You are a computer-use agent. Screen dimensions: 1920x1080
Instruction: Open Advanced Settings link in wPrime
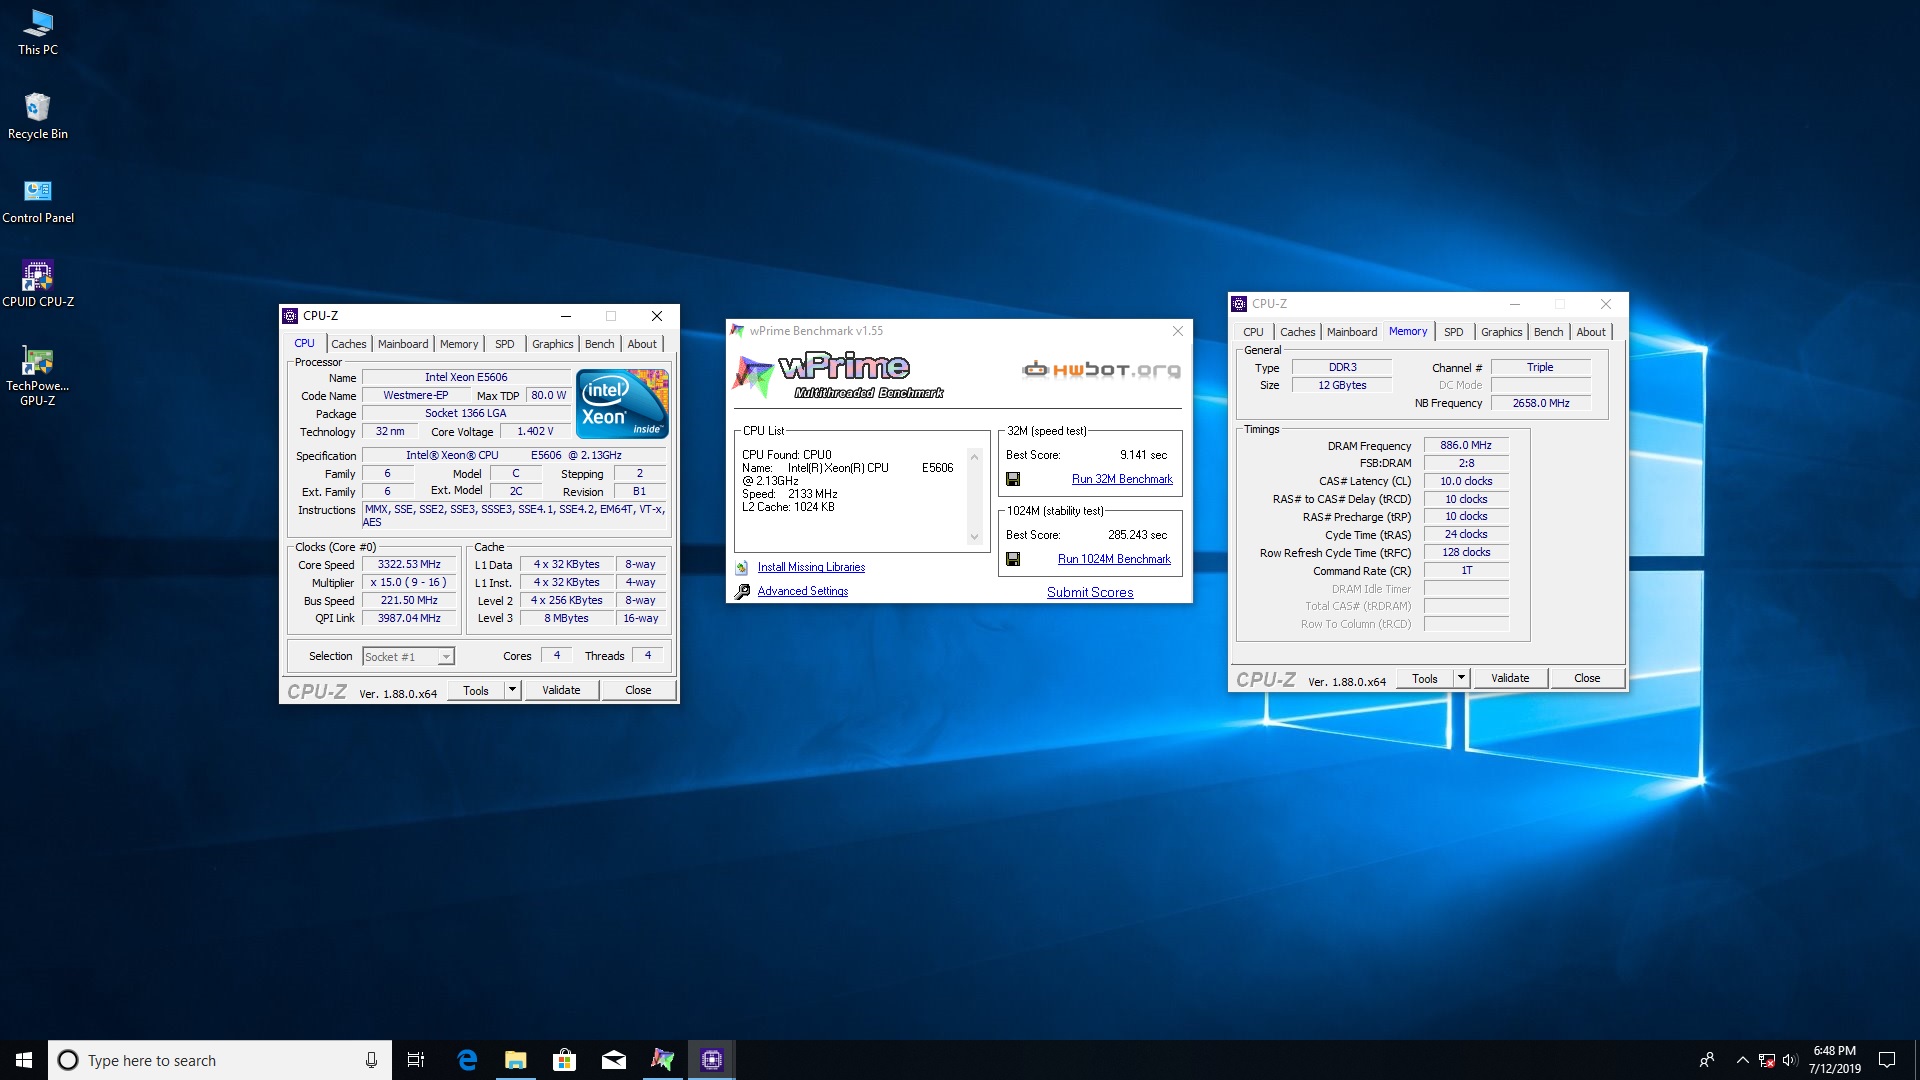pyautogui.click(x=802, y=591)
